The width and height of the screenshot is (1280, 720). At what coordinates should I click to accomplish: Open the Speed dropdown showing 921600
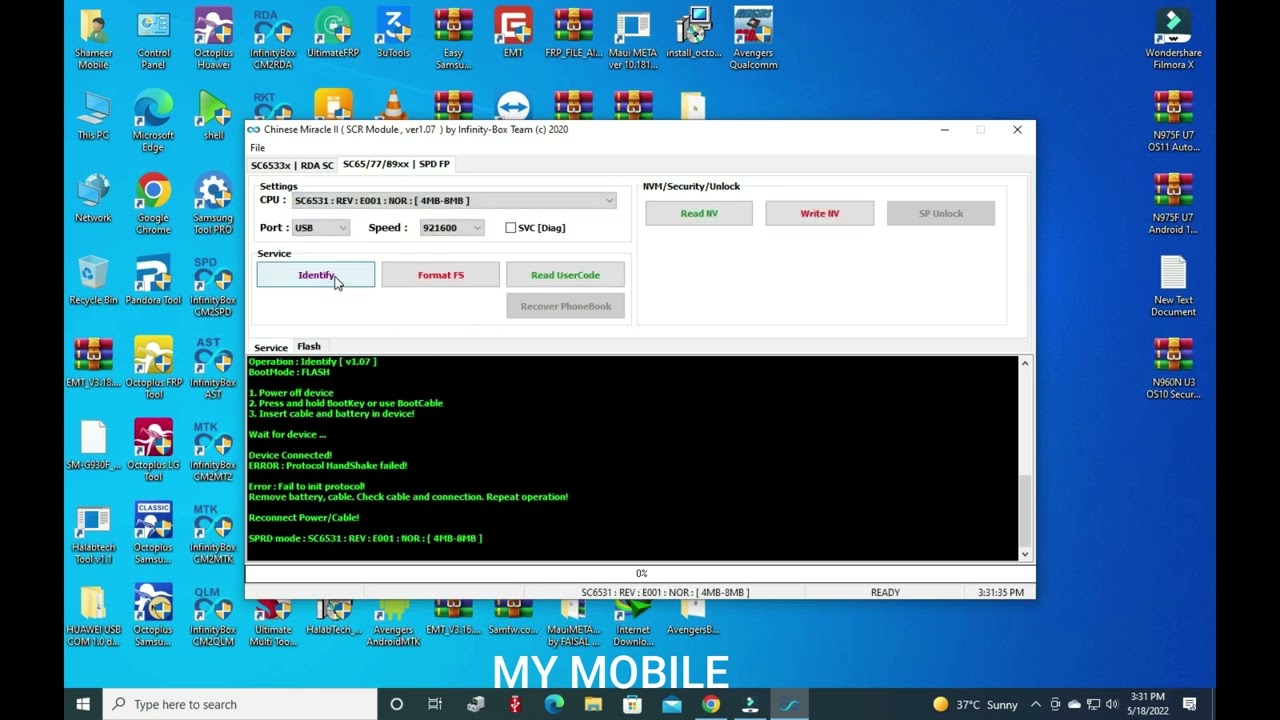pyautogui.click(x=451, y=228)
